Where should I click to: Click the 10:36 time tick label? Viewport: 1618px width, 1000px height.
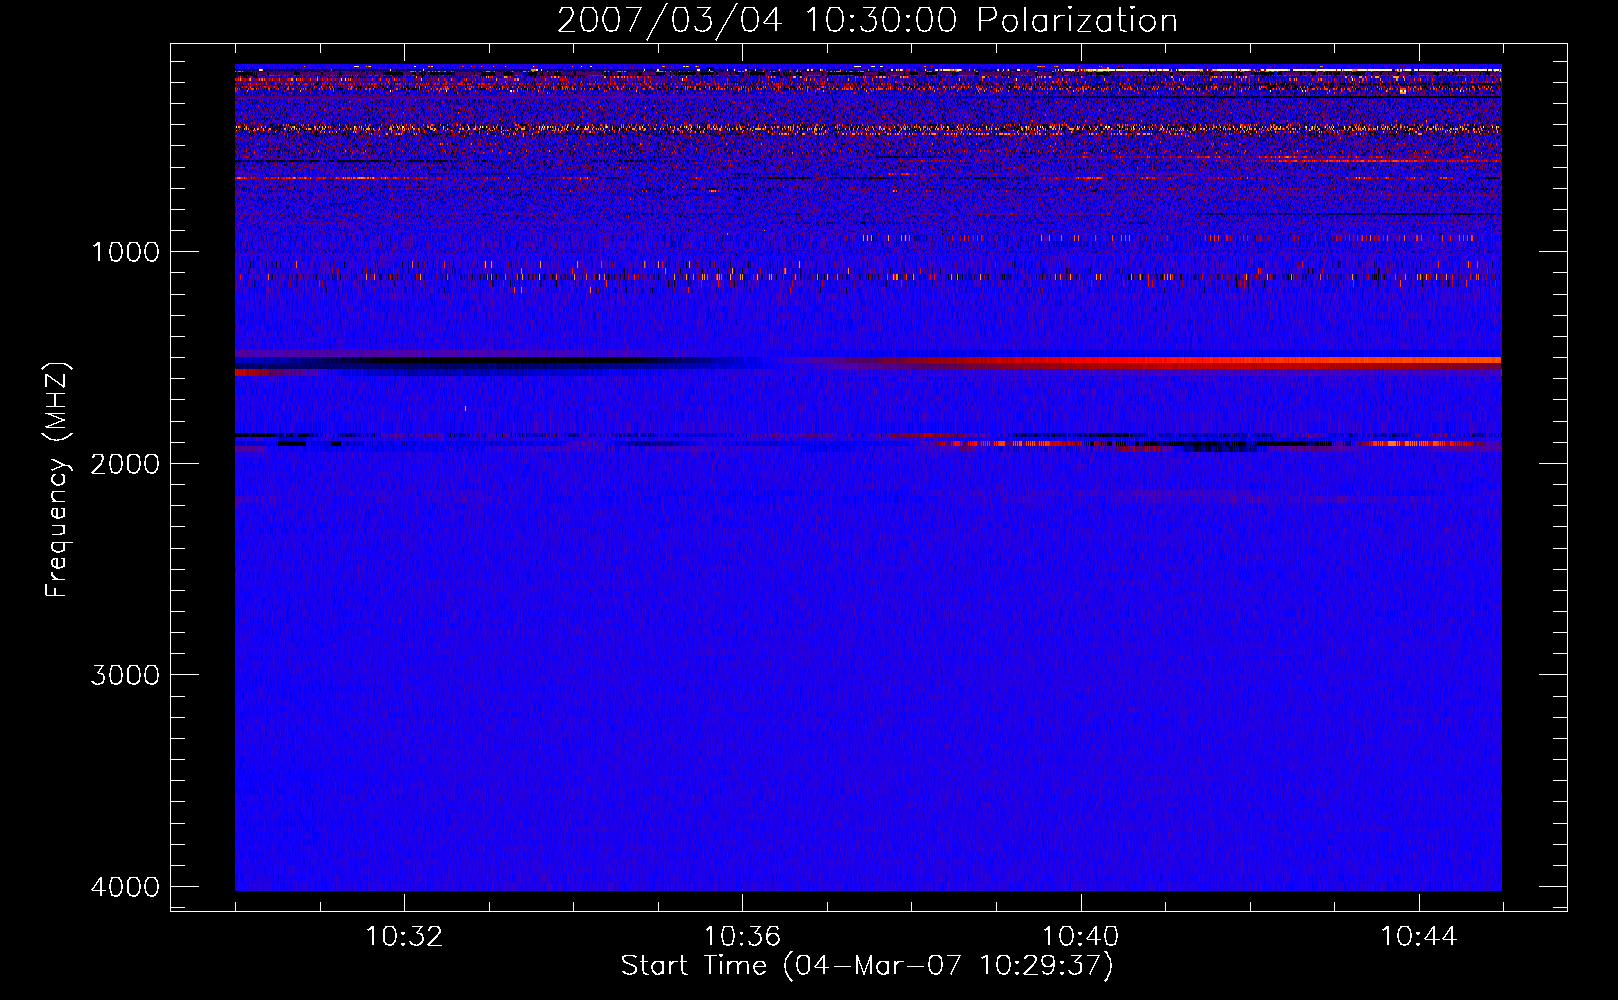pyautogui.click(x=742, y=937)
